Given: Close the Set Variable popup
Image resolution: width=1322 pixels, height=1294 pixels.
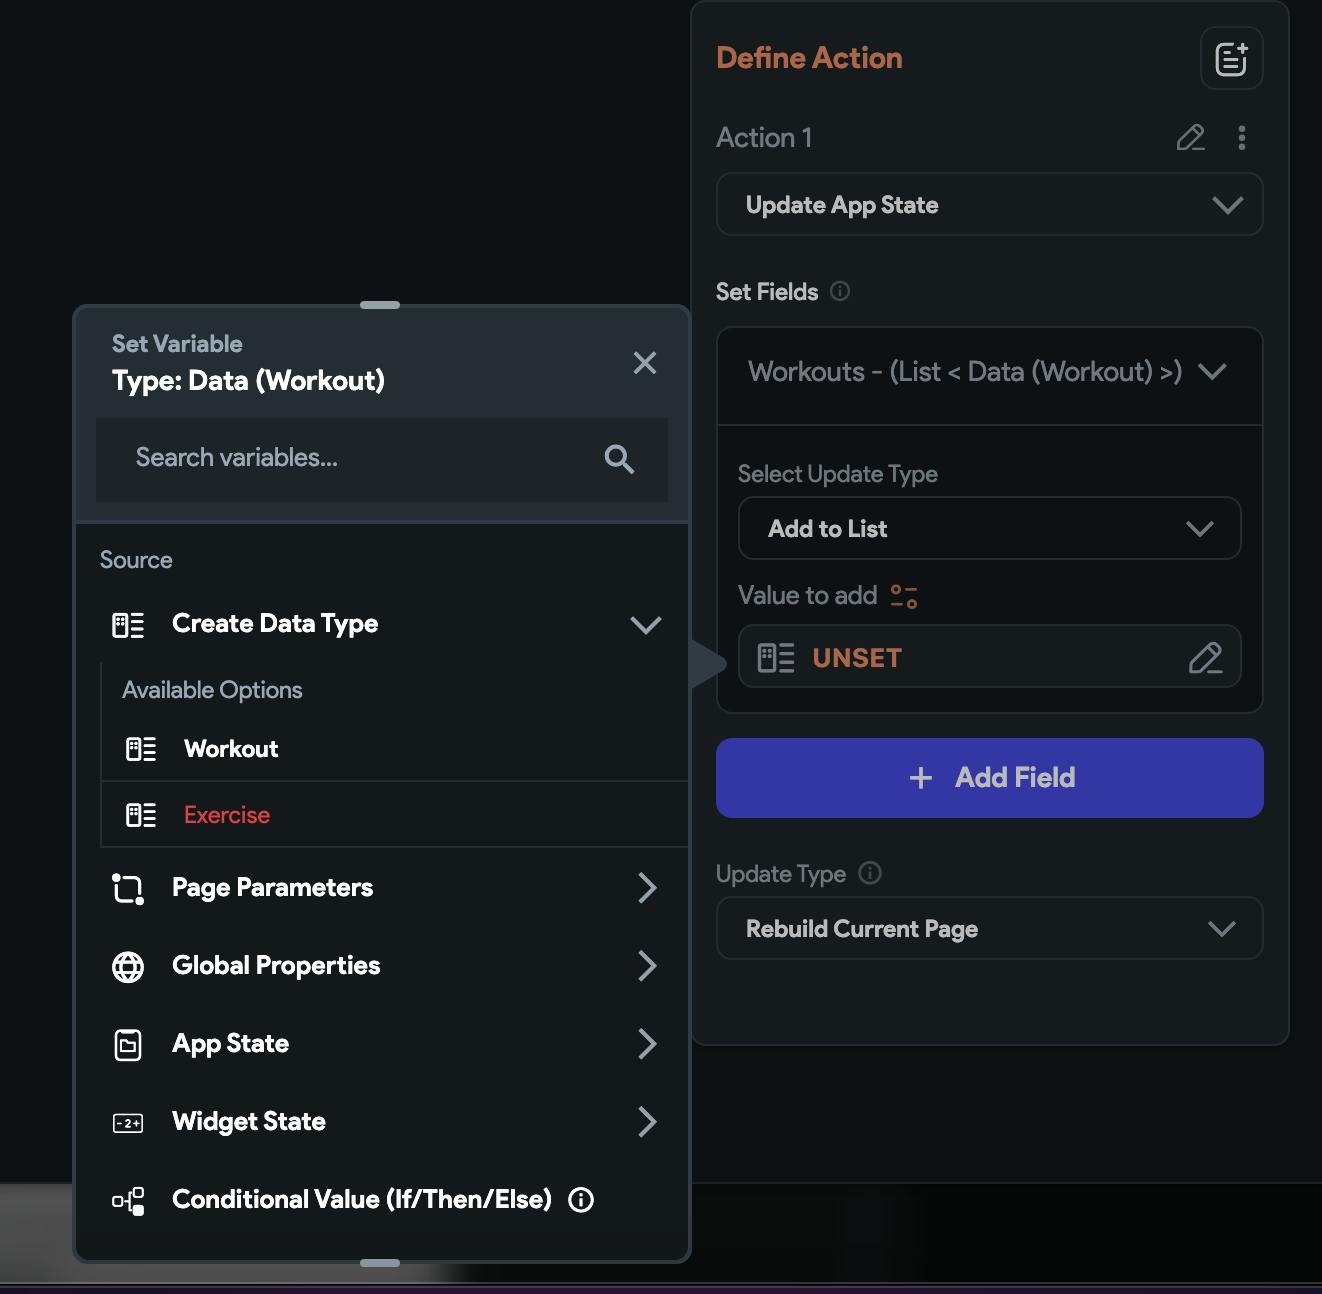Looking at the screenshot, I should 645,362.
